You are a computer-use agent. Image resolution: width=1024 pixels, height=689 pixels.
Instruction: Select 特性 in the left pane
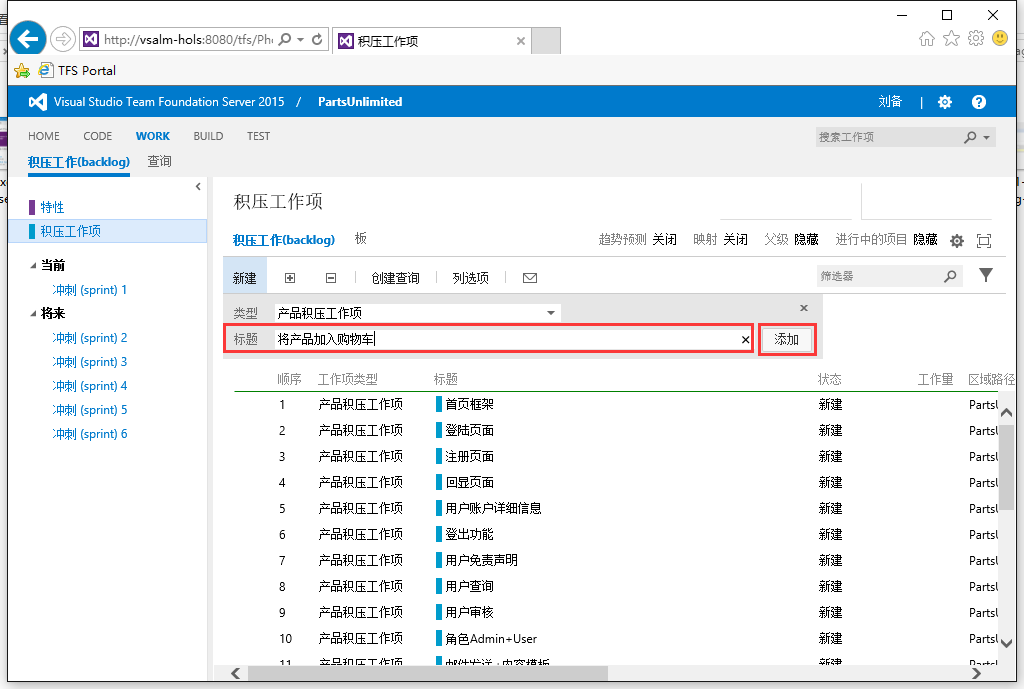[52, 208]
